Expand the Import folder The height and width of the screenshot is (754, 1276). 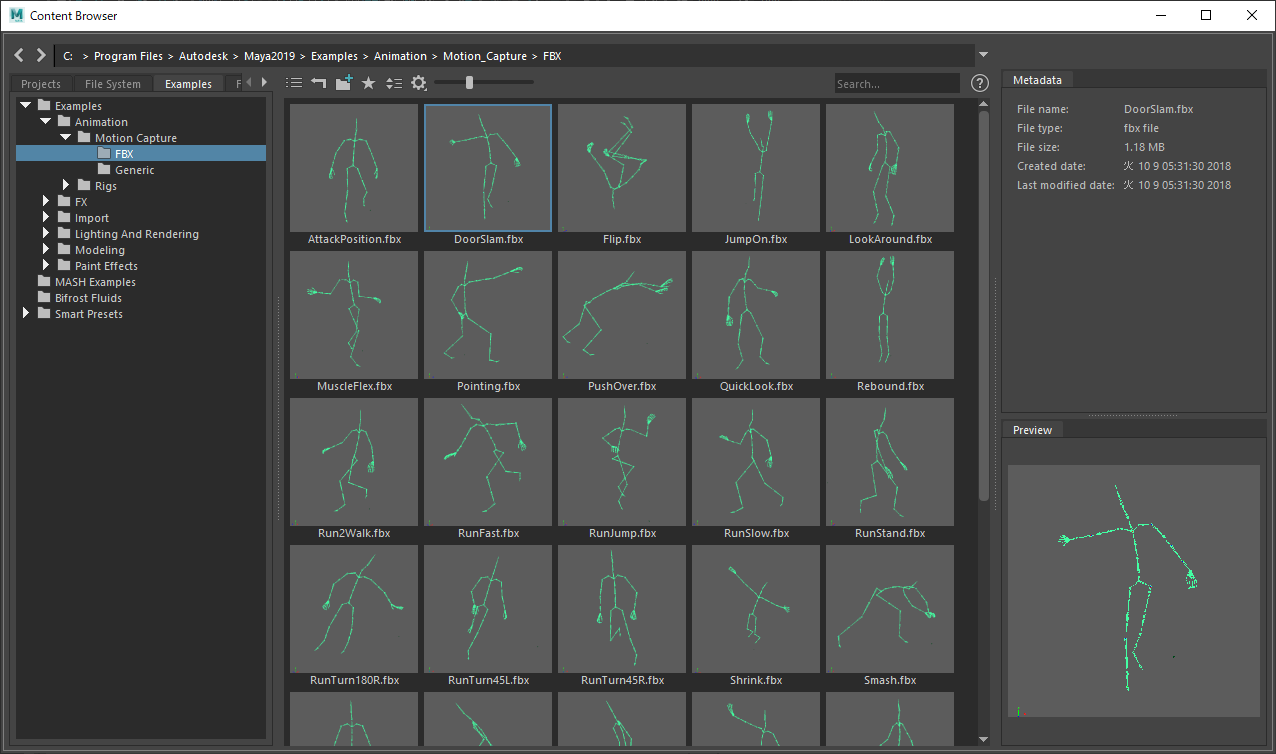46,218
